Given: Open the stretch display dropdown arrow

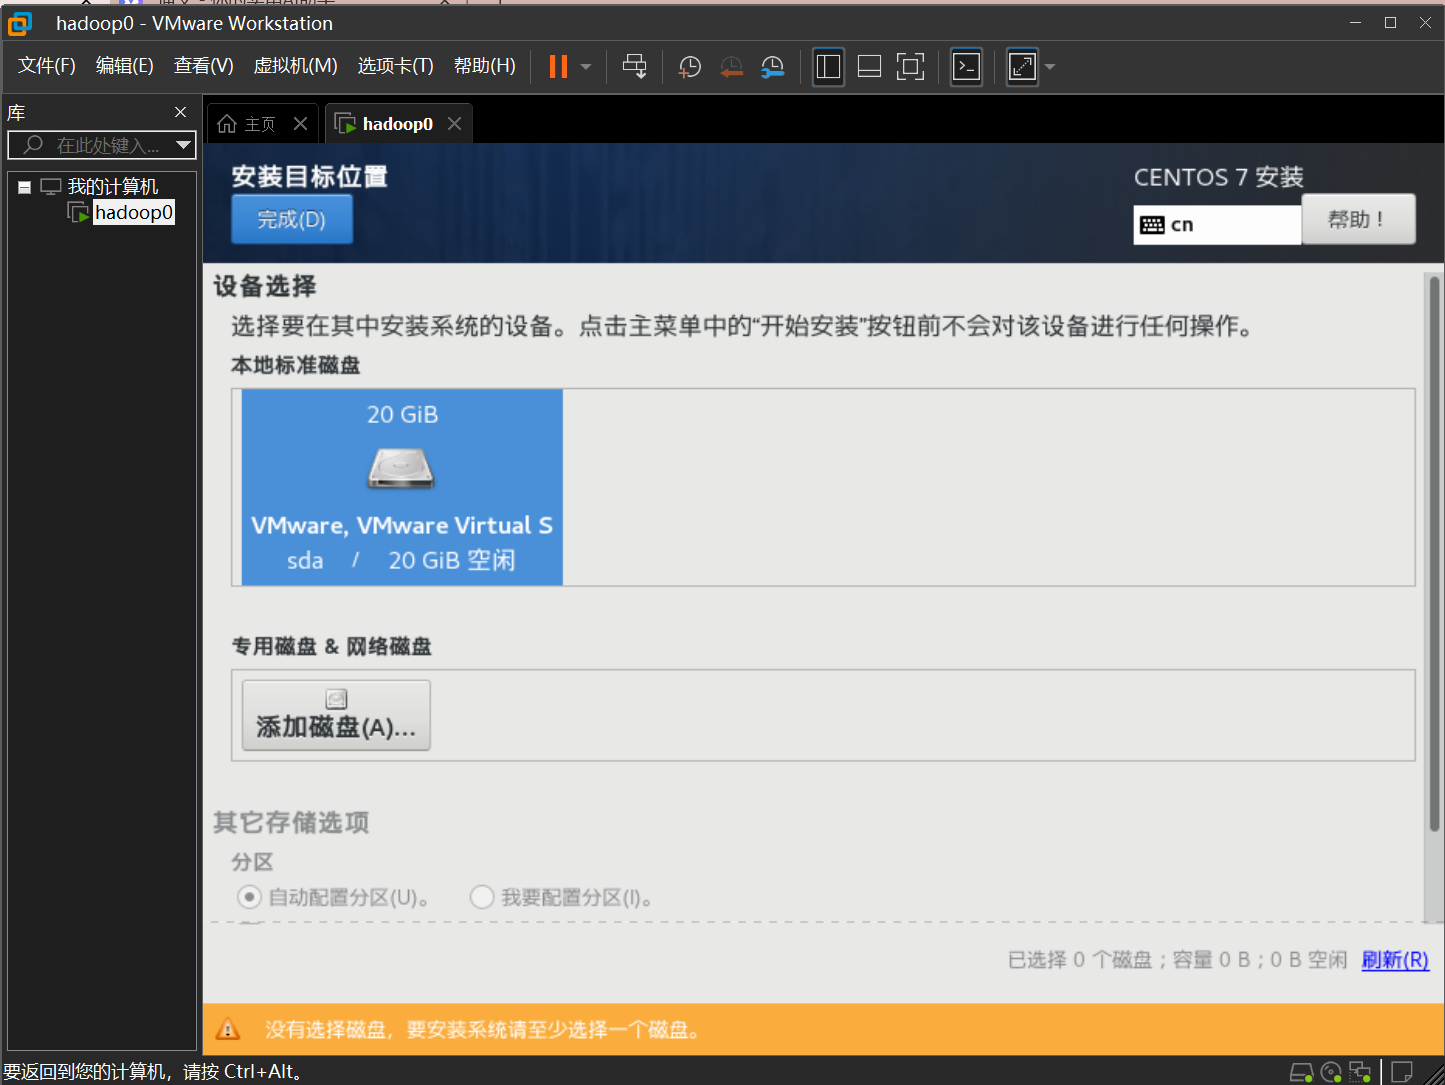Looking at the screenshot, I should (x=1050, y=67).
